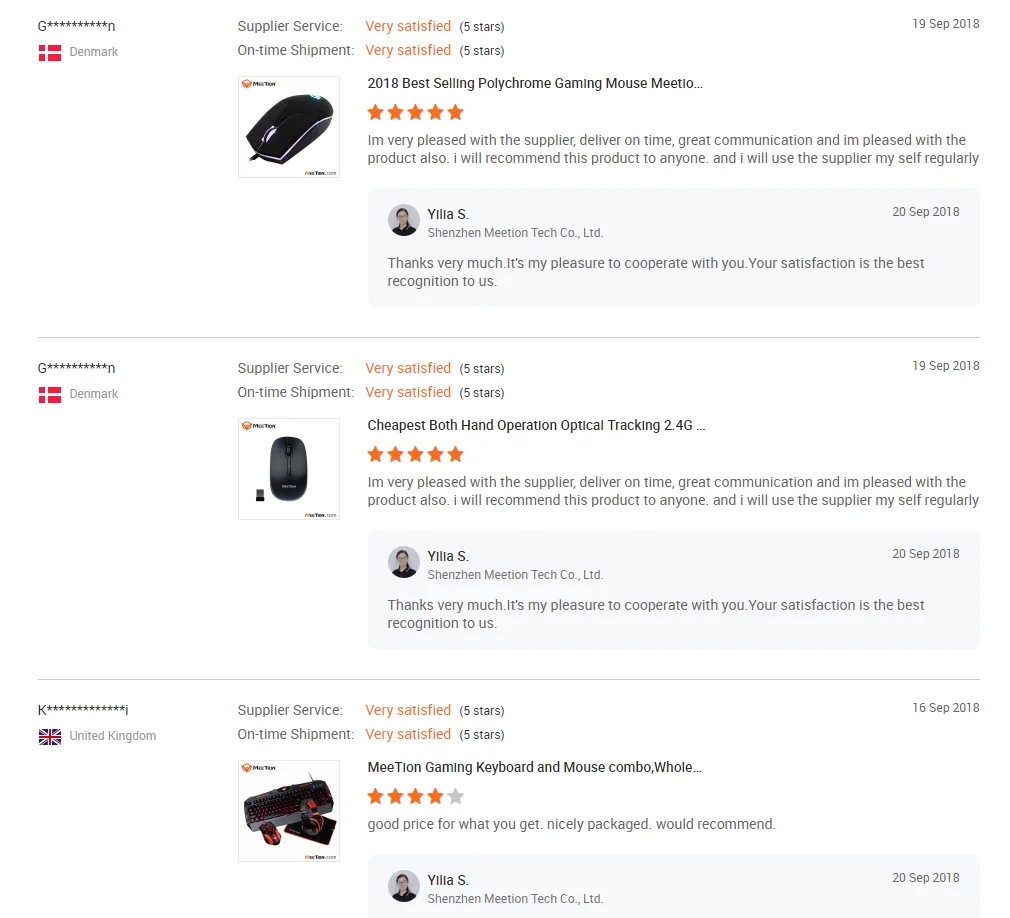
Task: Click the 'Yilia S.' name in the keyboard combo reply
Action: tap(448, 880)
